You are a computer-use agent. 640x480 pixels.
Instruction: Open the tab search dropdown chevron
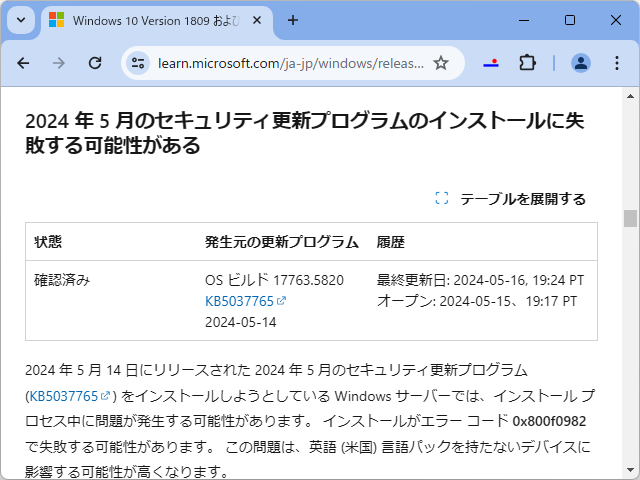21,20
